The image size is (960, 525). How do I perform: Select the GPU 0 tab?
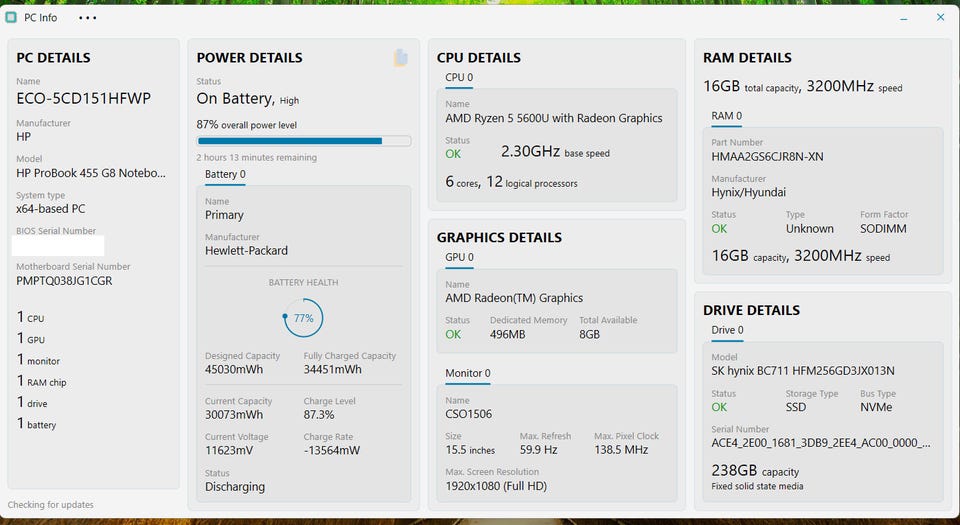(x=459, y=258)
